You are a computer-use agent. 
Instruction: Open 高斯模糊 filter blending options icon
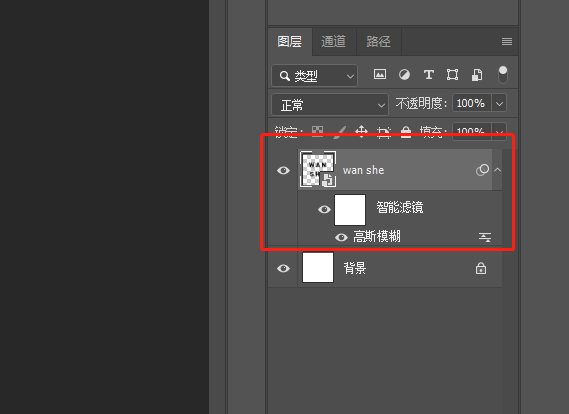tap(485, 237)
